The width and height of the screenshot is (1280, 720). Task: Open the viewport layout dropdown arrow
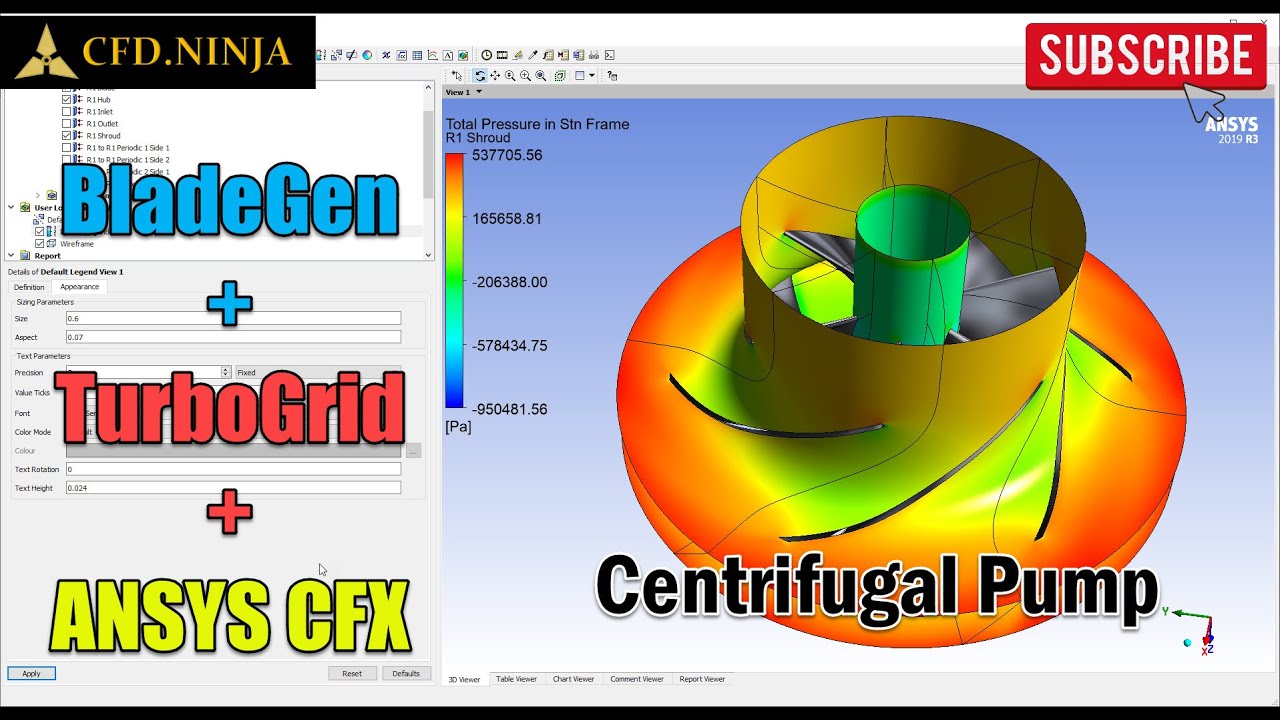coord(592,76)
